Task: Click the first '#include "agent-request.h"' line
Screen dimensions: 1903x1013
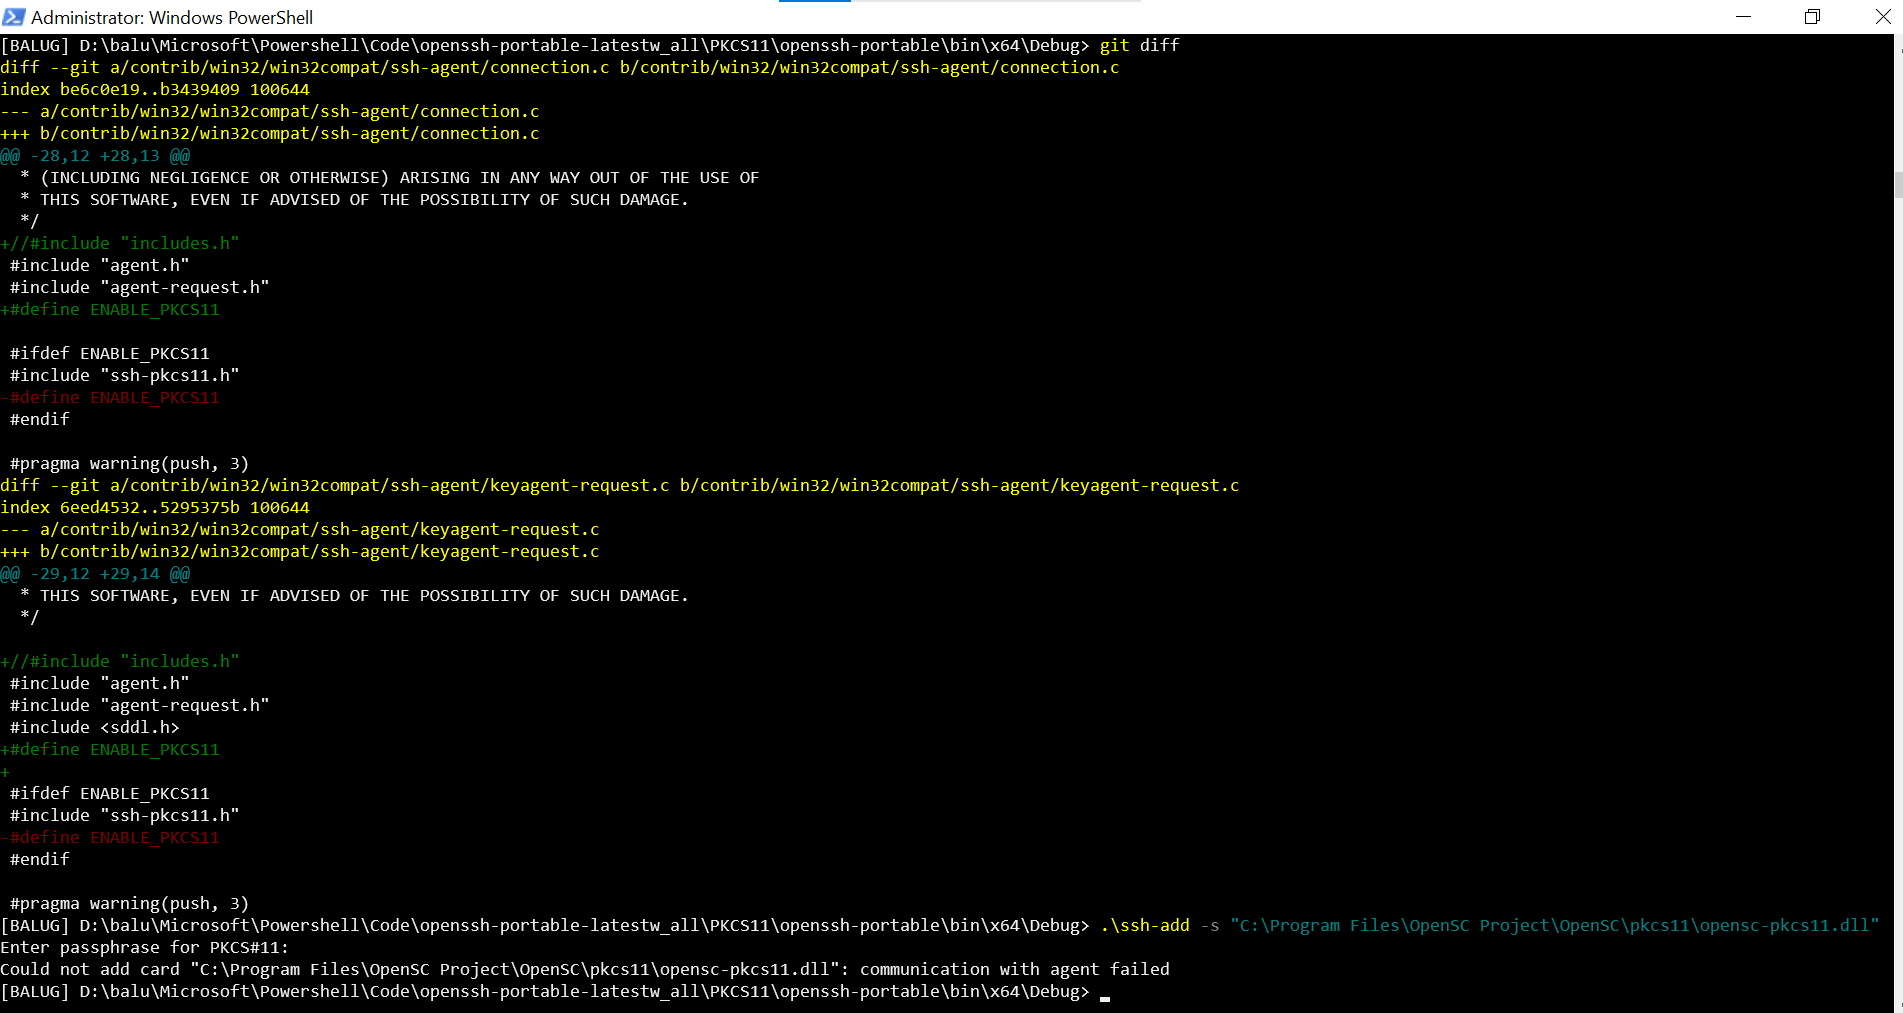Action: [139, 287]
